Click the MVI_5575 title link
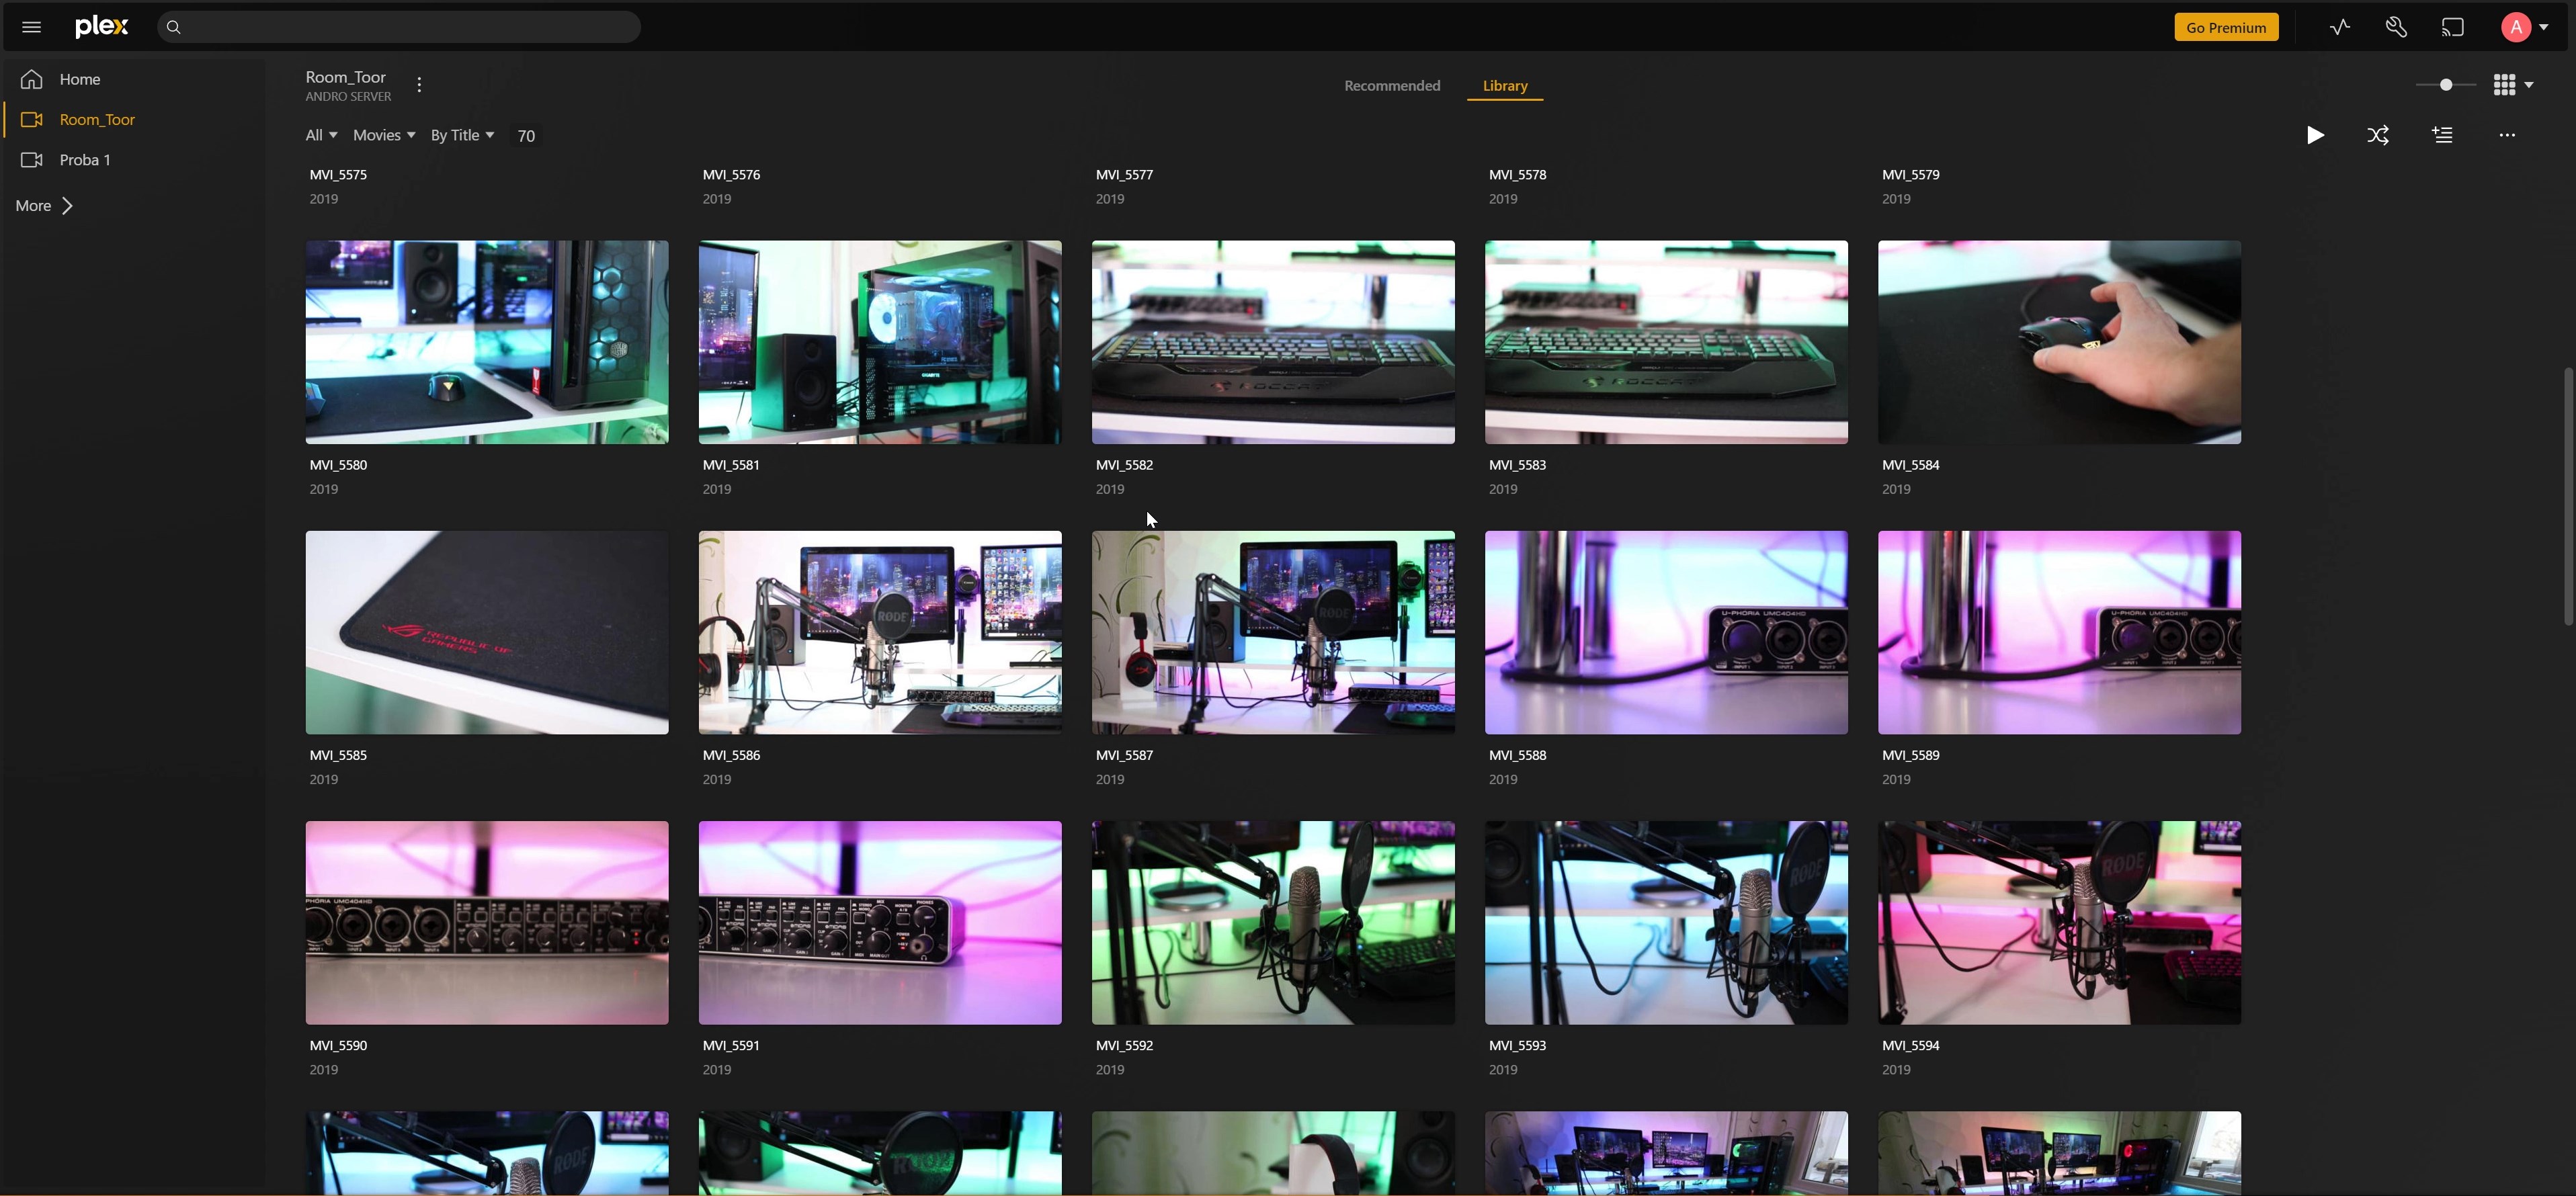The width and height of the screenshot is (2576, 1196). point(338,174)
